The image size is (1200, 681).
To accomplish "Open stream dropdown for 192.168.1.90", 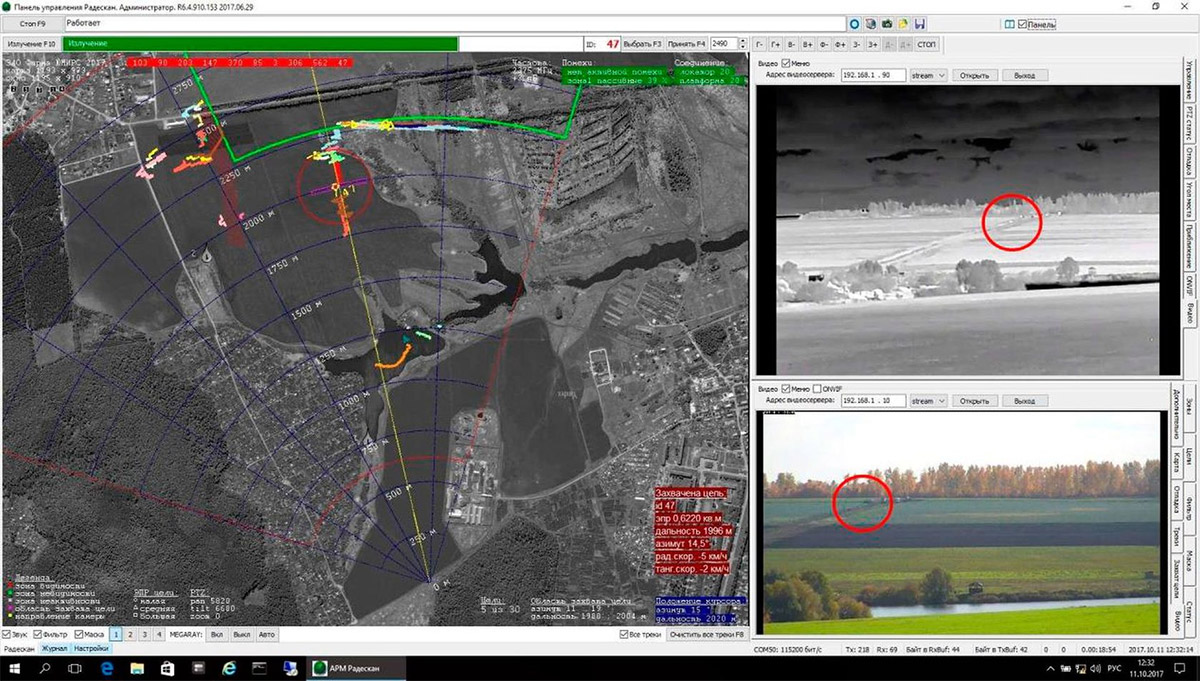I will (928, 75).
